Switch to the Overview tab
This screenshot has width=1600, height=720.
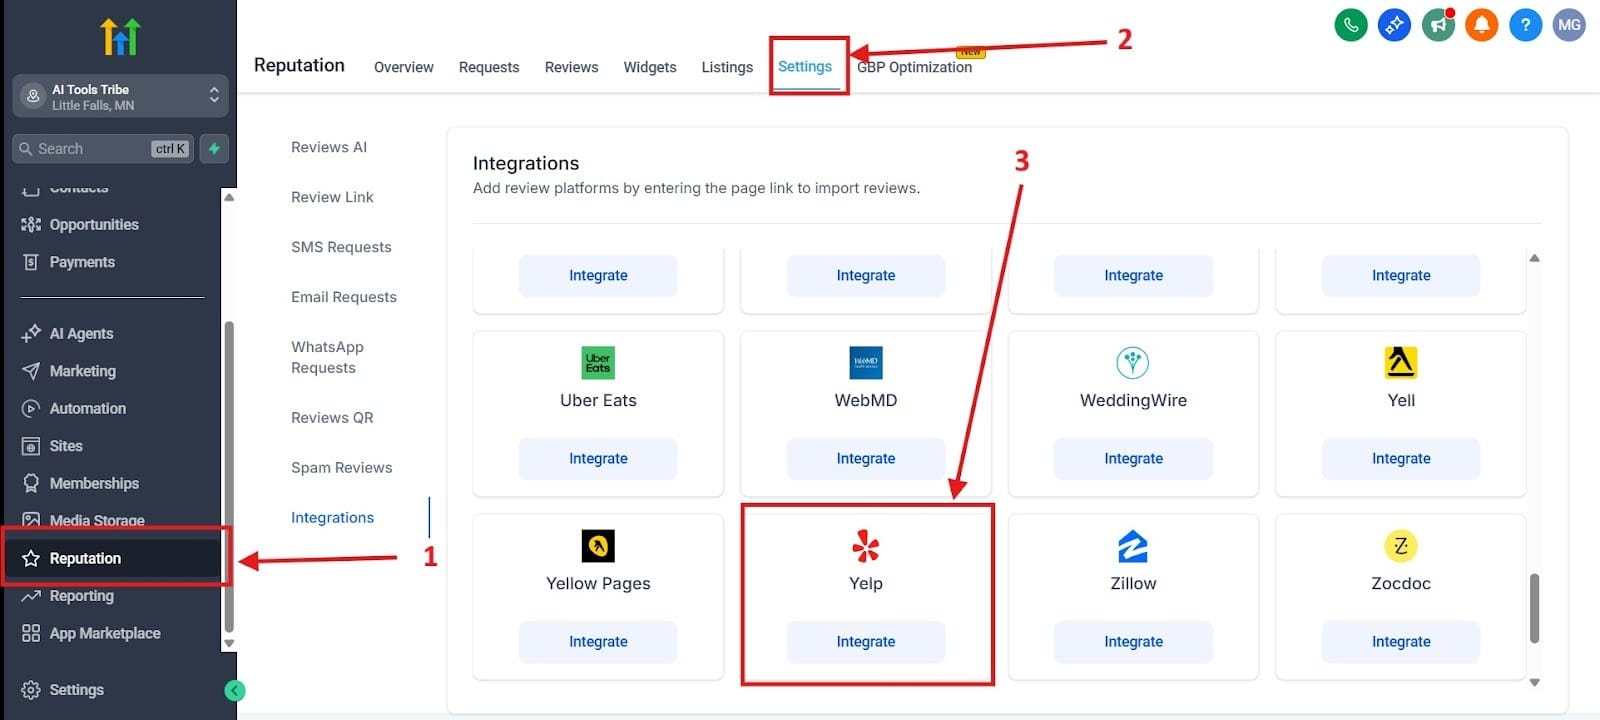click(403, 67)
